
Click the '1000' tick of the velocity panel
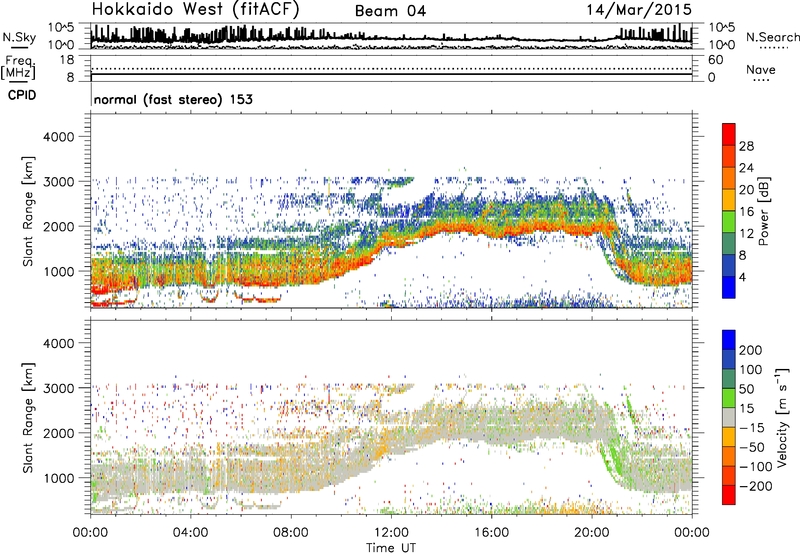(59, 478)
